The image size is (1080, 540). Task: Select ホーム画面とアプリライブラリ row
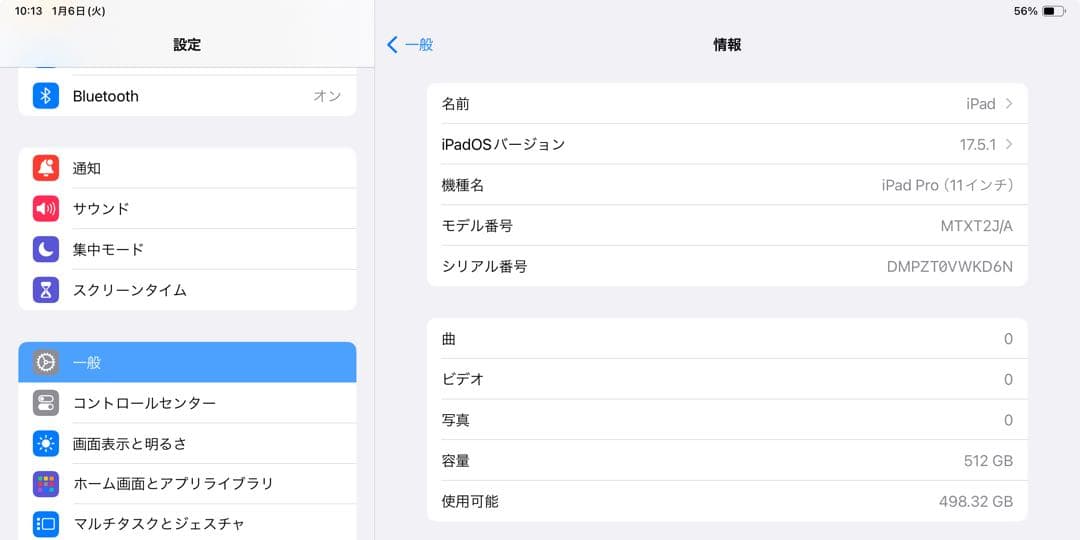[187, 484]
